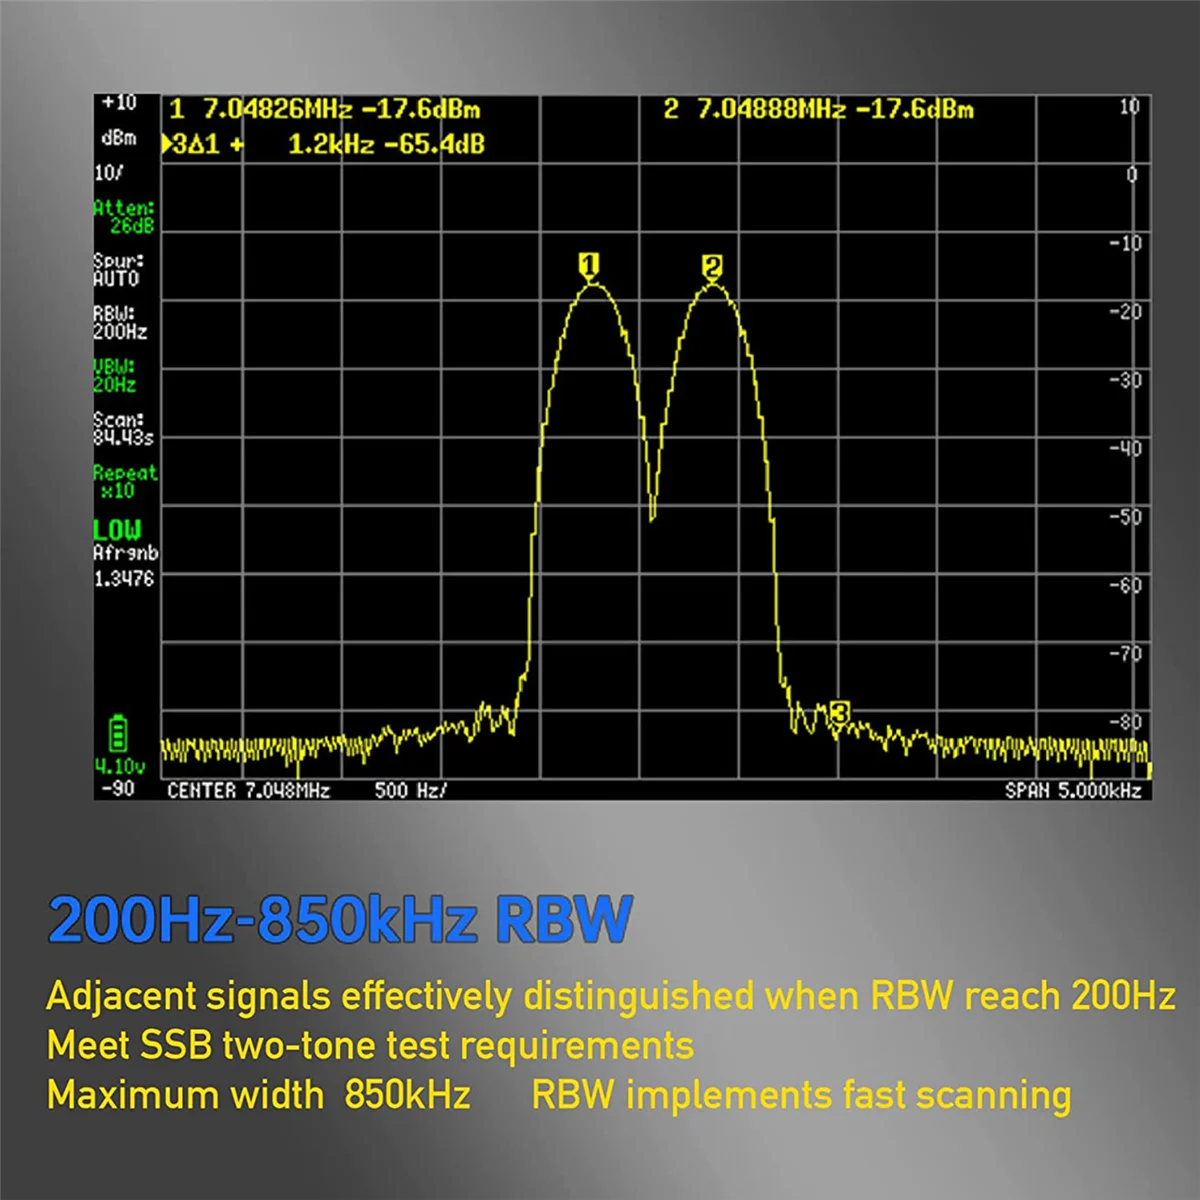Click the 'Maximum width 850kHz' text
This screenshot has height=1200, width=1200.
point(259,1095)
